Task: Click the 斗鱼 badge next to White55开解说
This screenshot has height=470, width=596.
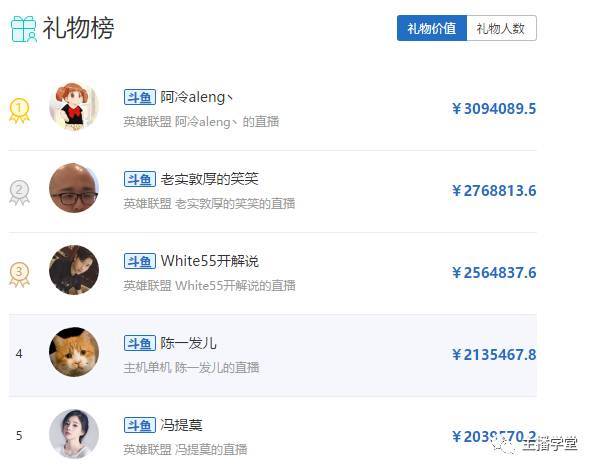Action: click(139, 261)
